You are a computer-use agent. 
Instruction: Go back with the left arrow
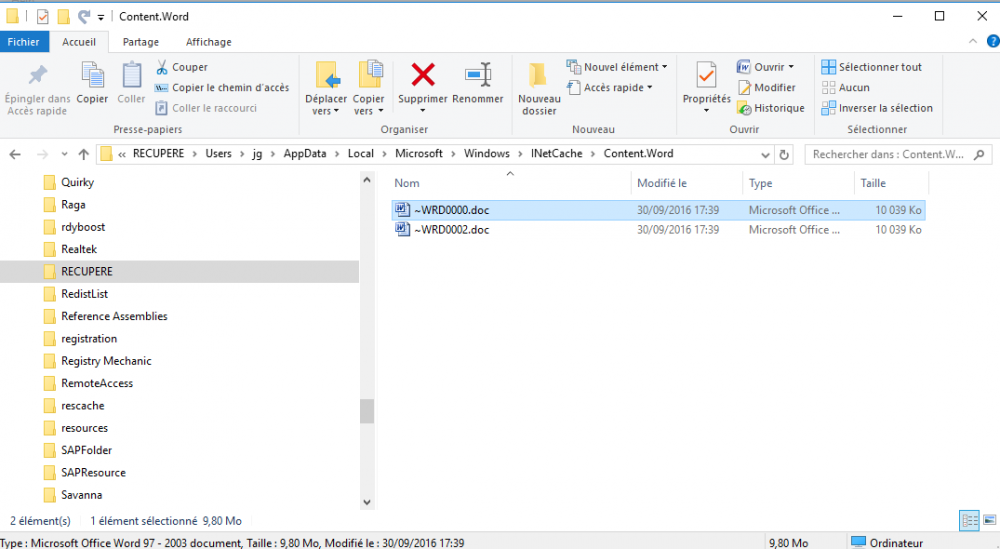(x=15, y=154)
